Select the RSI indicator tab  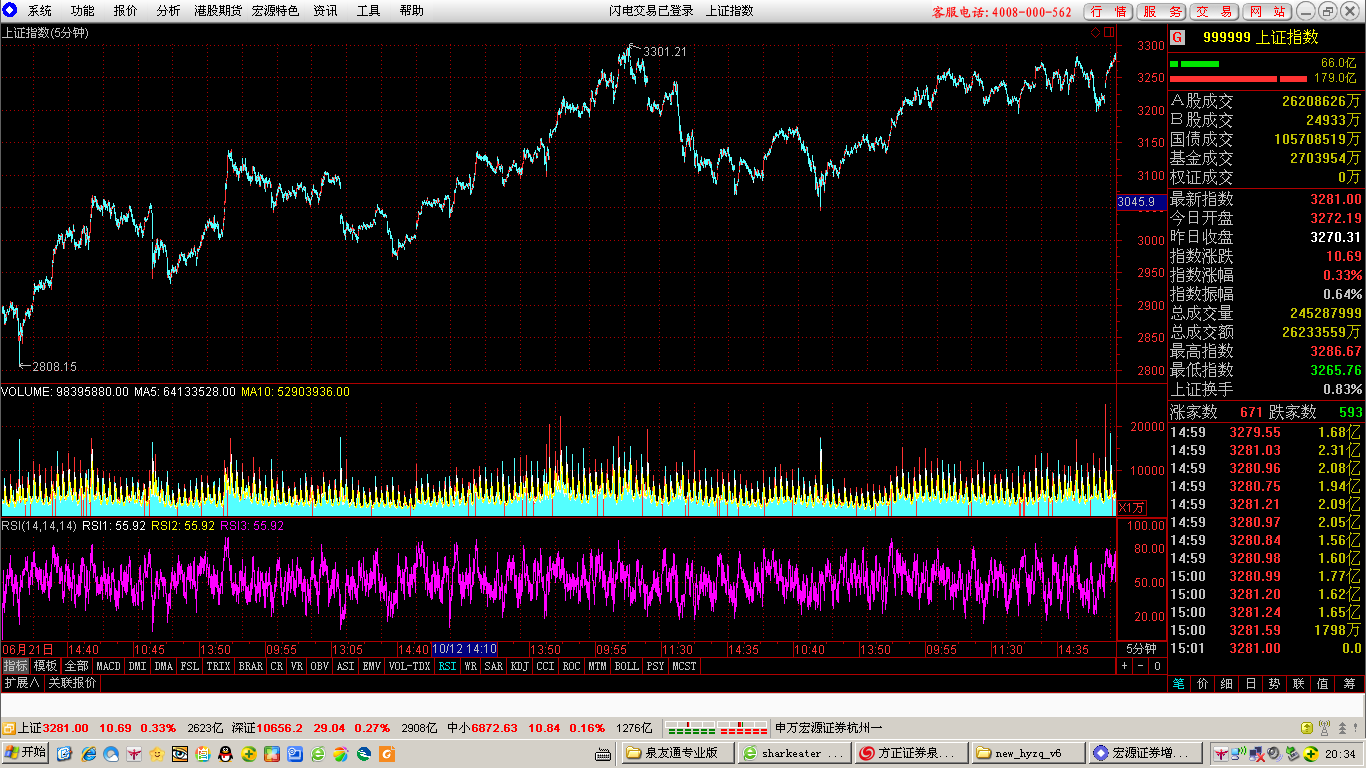[x=447, y=666]
